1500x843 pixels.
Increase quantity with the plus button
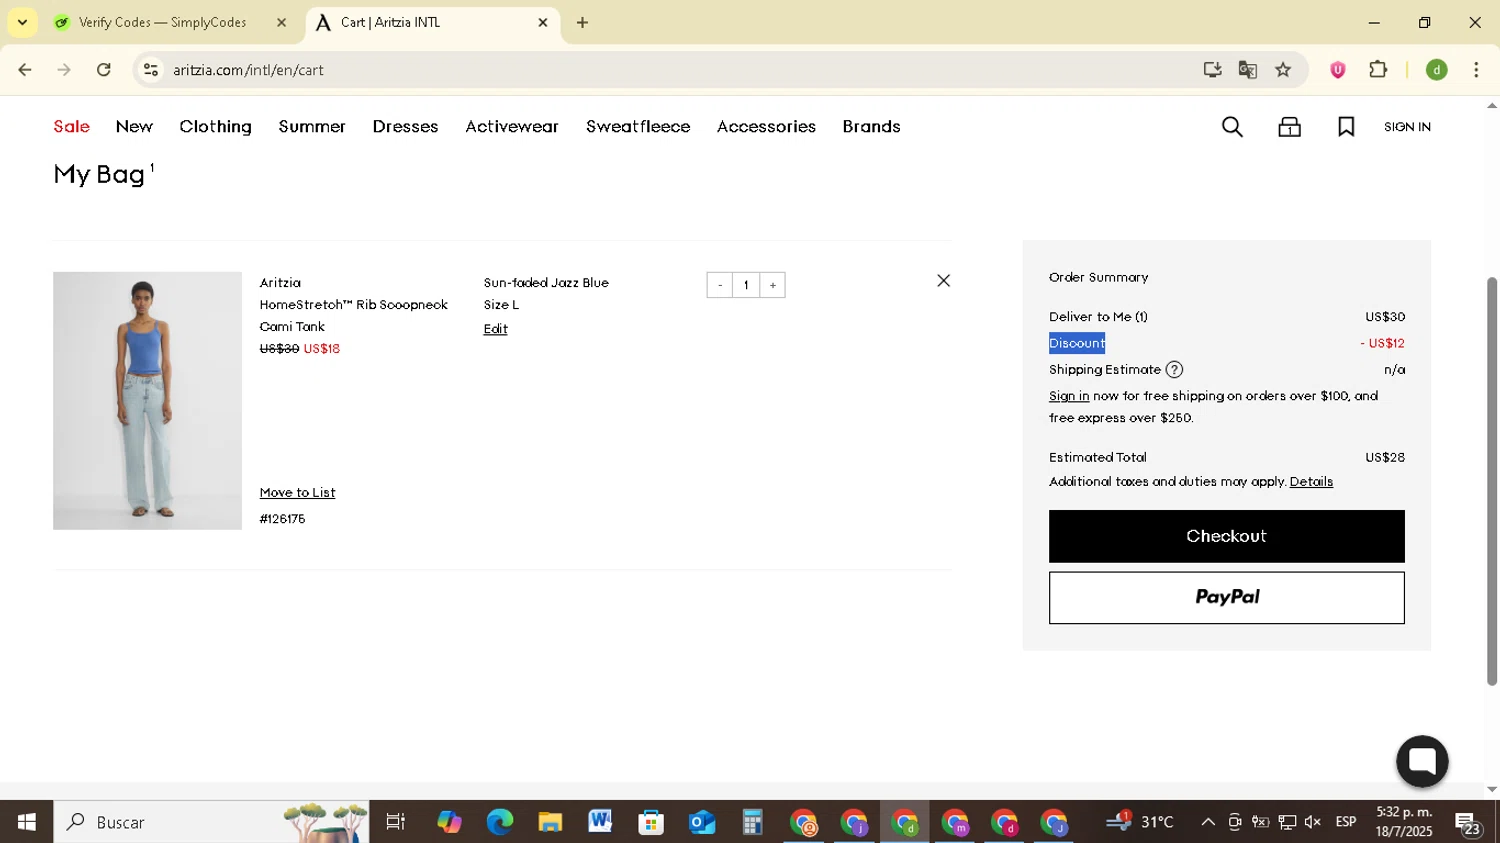[x=773, y=285]
